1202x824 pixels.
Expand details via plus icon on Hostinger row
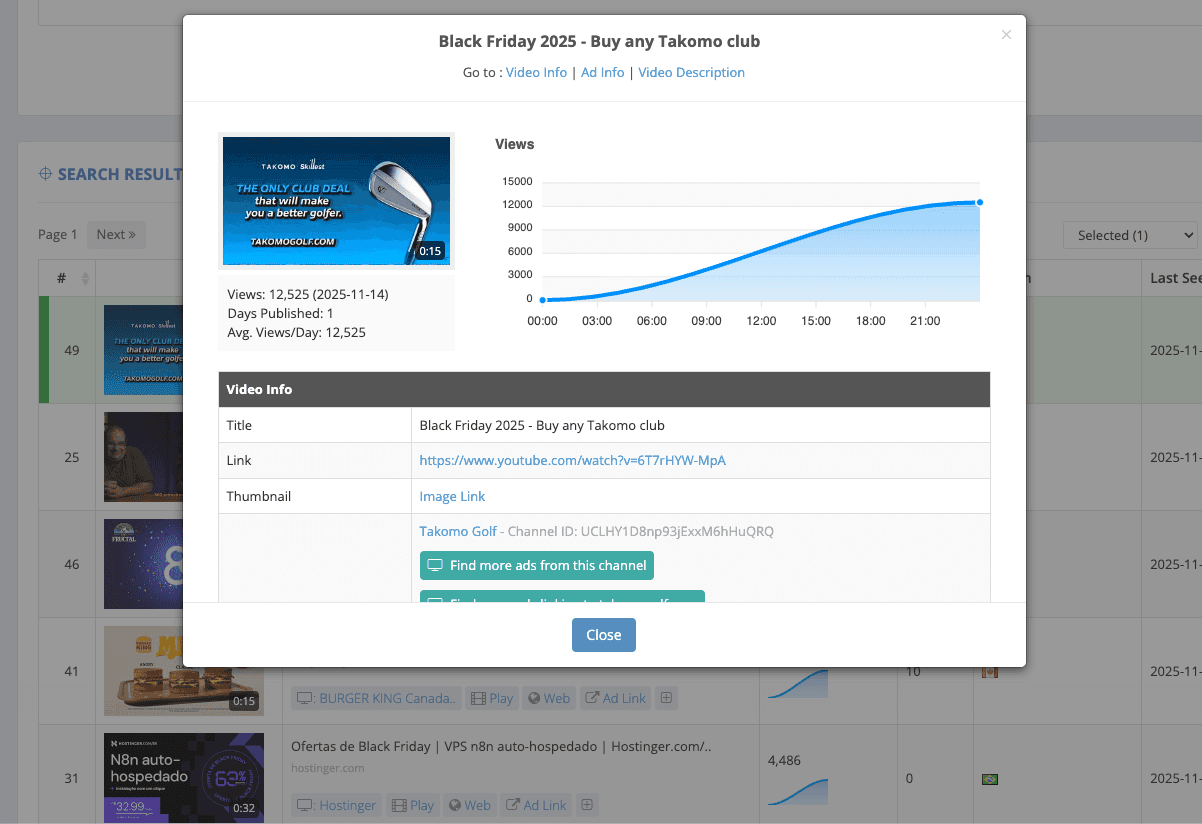586,804
